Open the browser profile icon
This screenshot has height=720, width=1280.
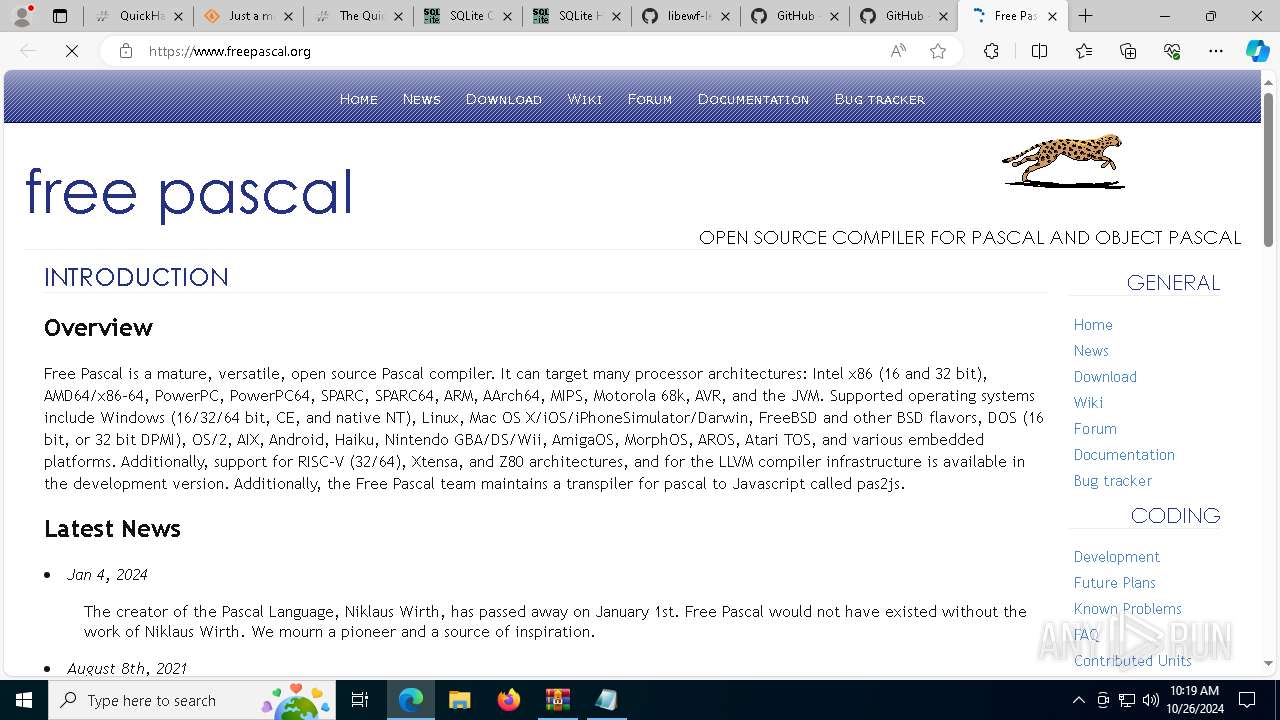click(x=22, y=16)
